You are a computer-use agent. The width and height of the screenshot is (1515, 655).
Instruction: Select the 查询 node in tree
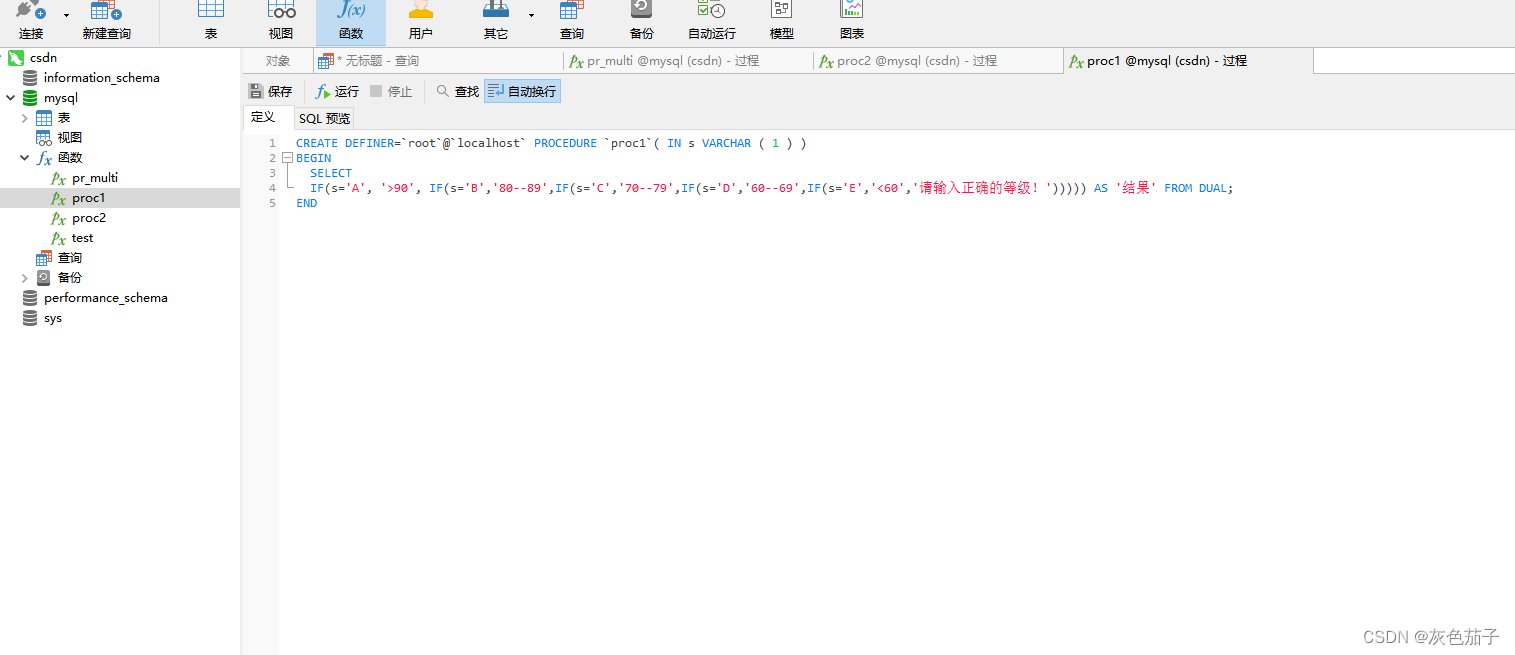tap(69, 258)
